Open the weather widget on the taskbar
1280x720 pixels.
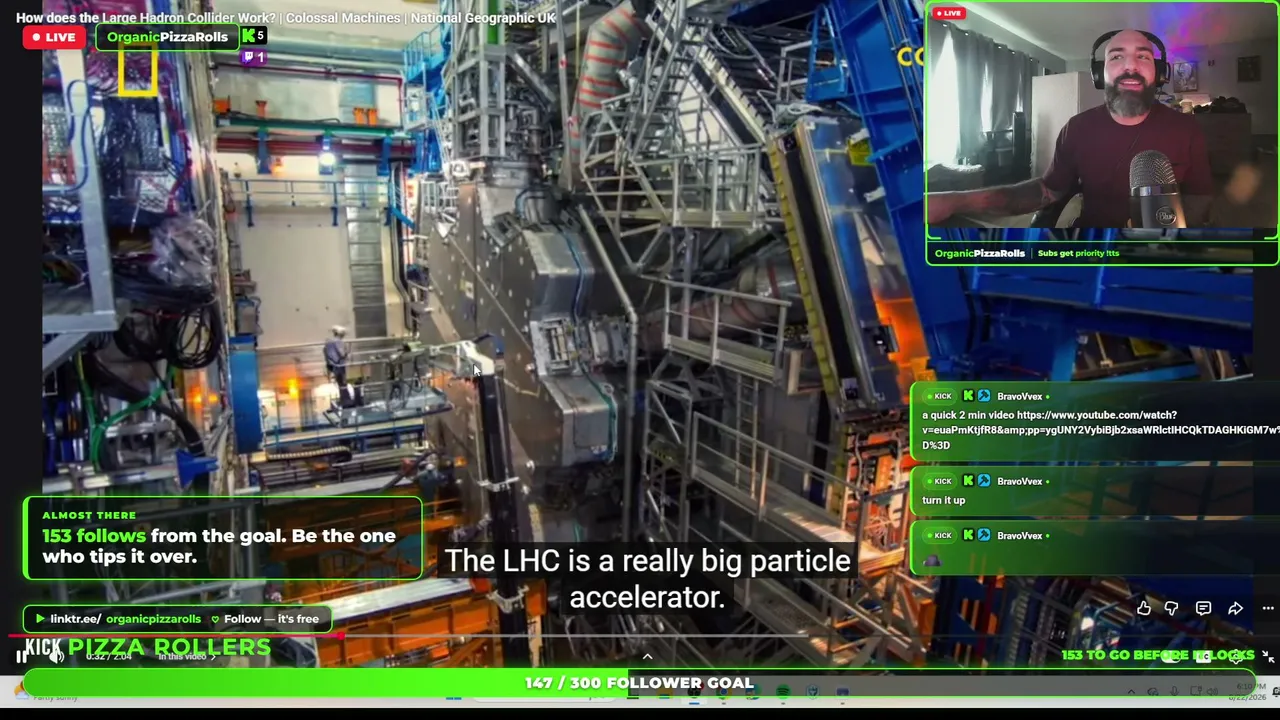[50, 693]
